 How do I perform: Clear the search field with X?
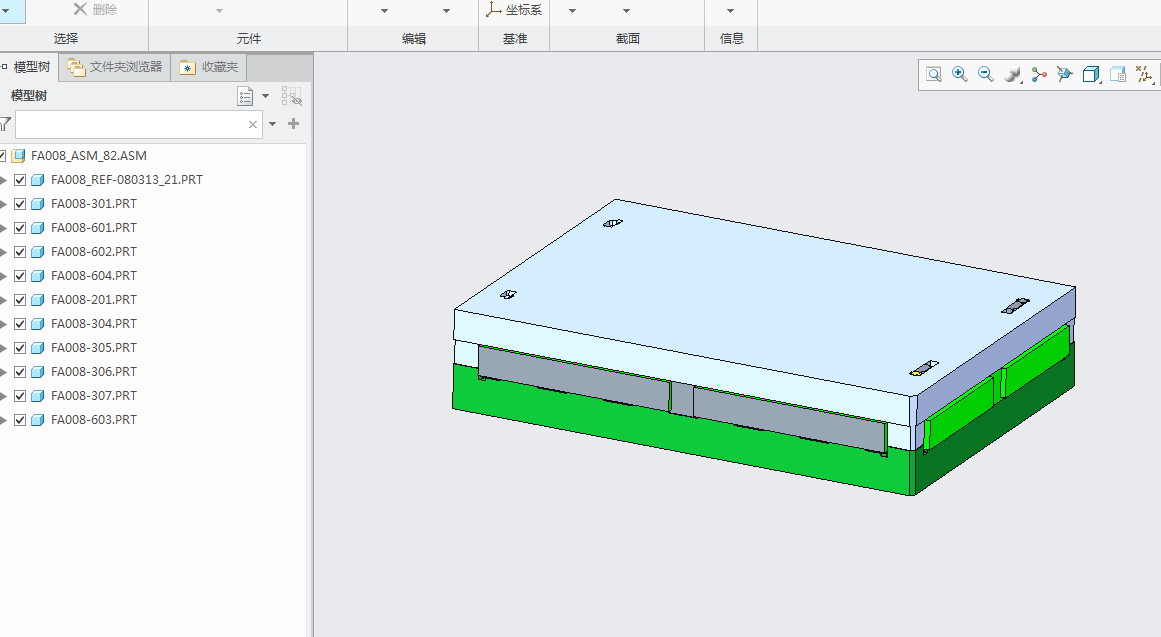pos(252,124)
